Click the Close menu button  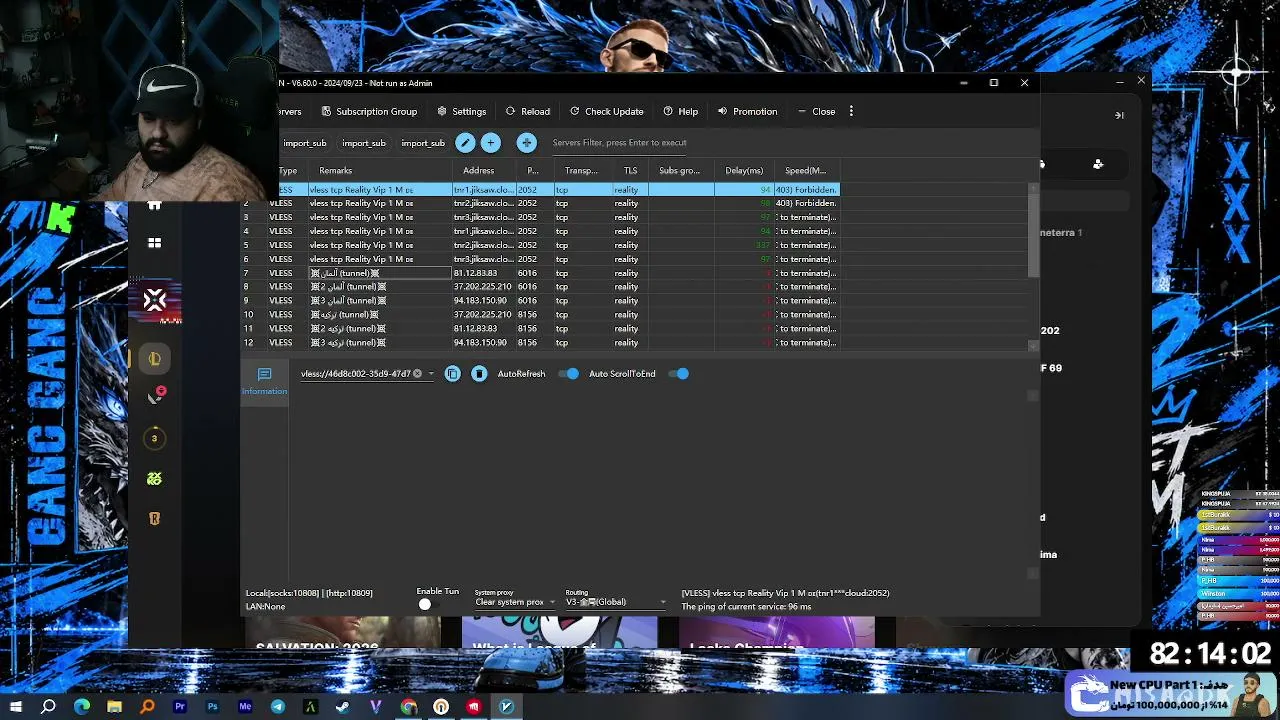[816, 111]
